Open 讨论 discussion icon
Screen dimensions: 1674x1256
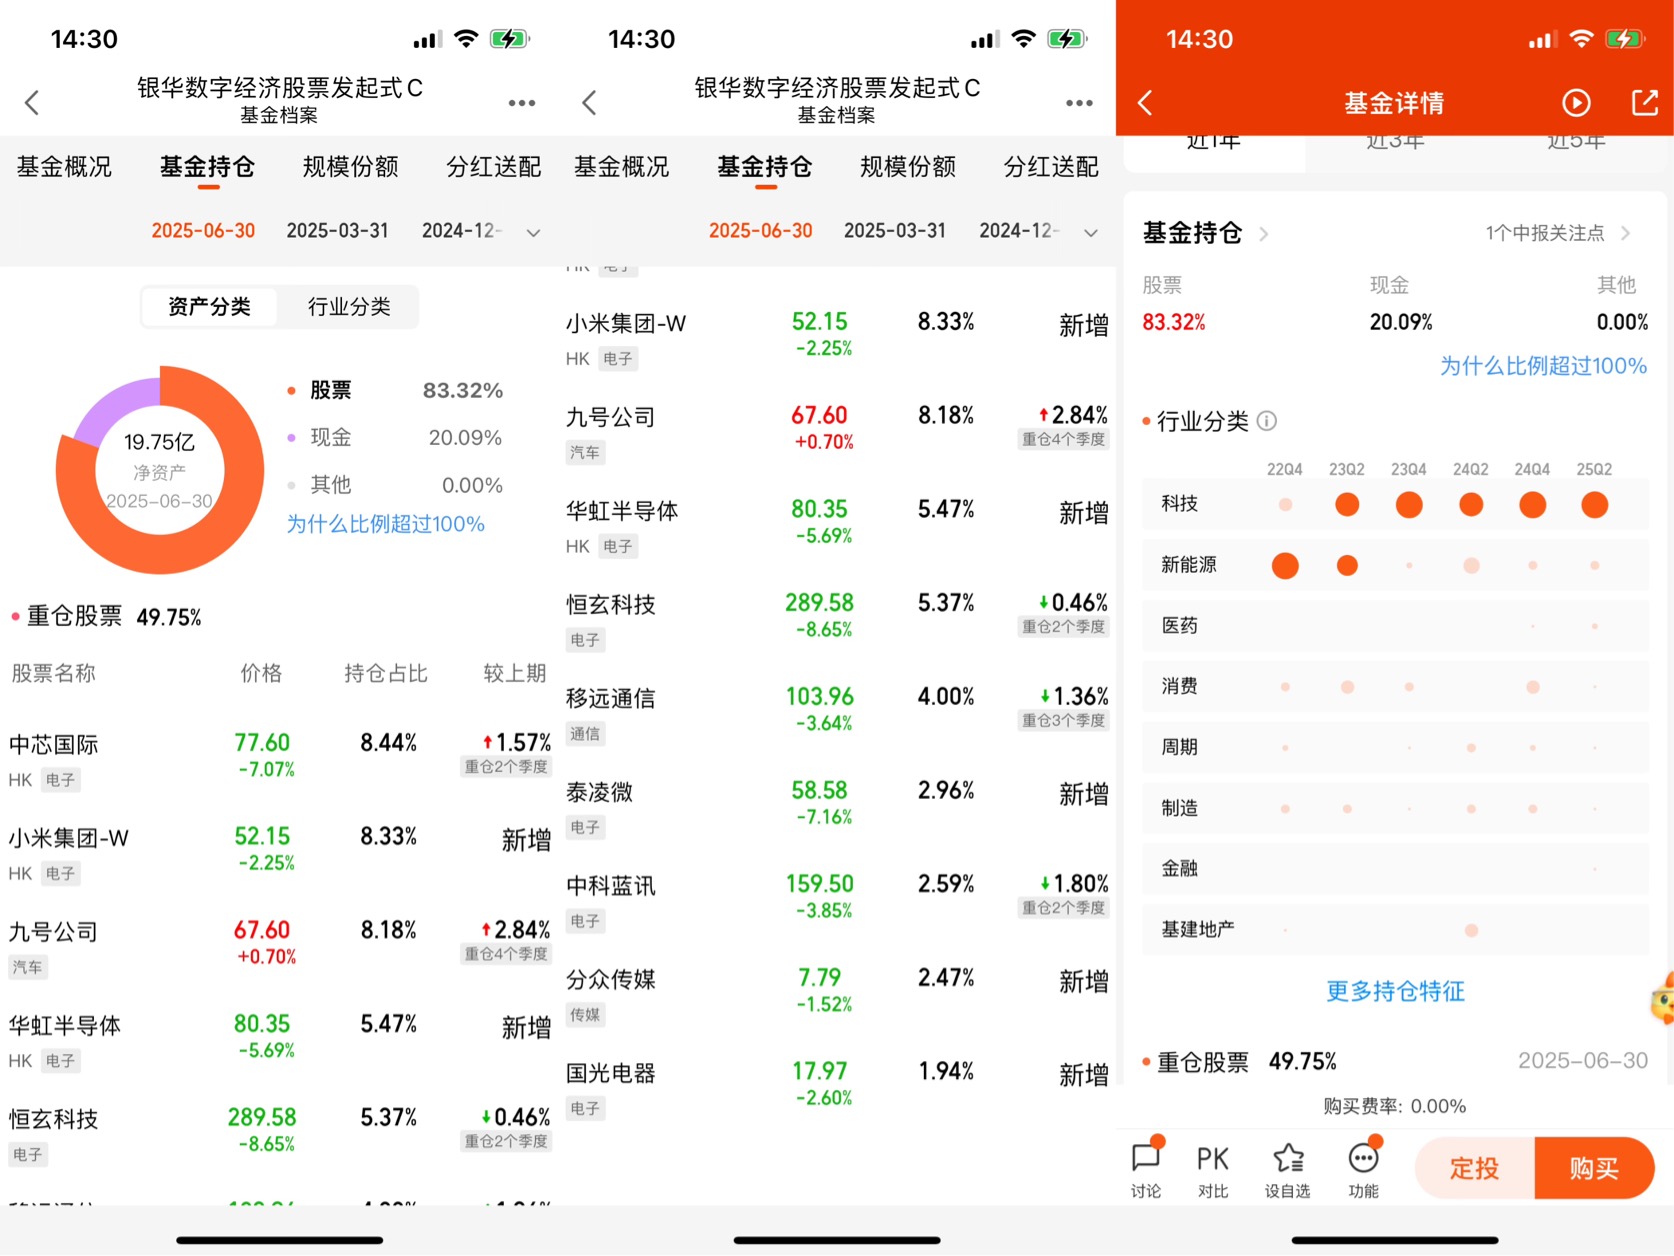pyautogui.click(x=1146, y=1168)
